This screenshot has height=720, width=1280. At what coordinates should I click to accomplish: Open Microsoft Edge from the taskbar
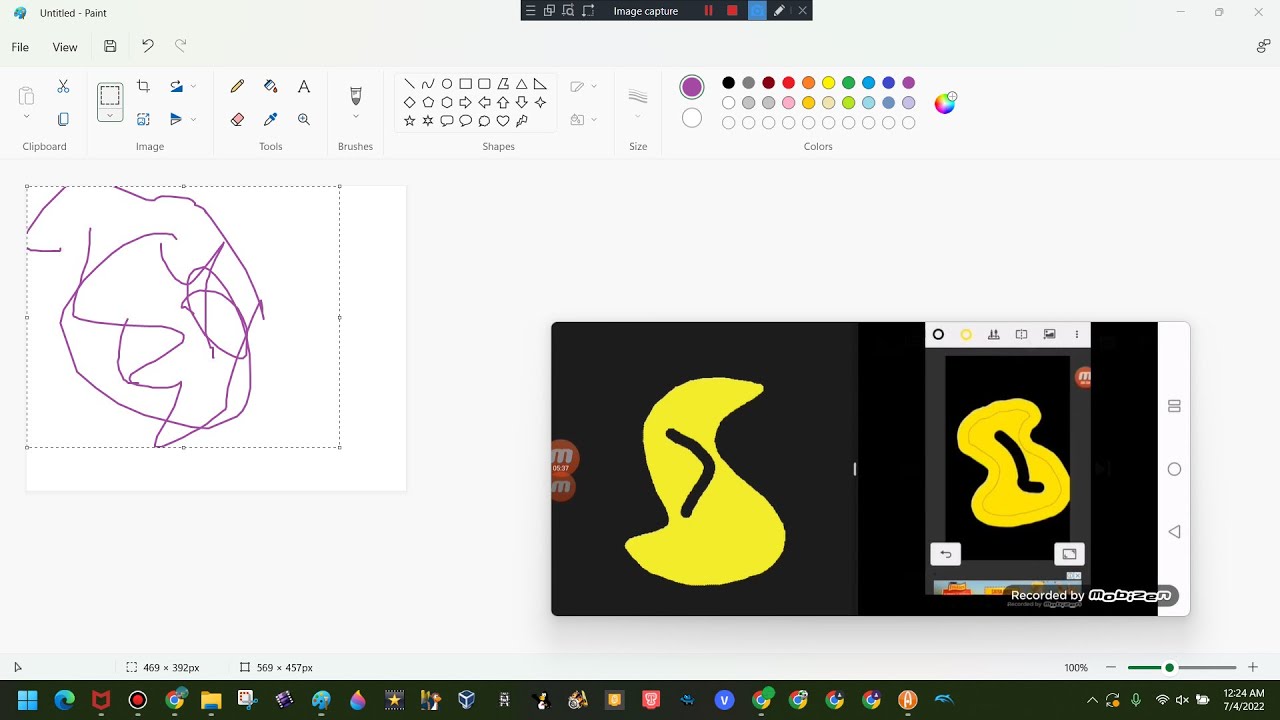coord(64,700)
